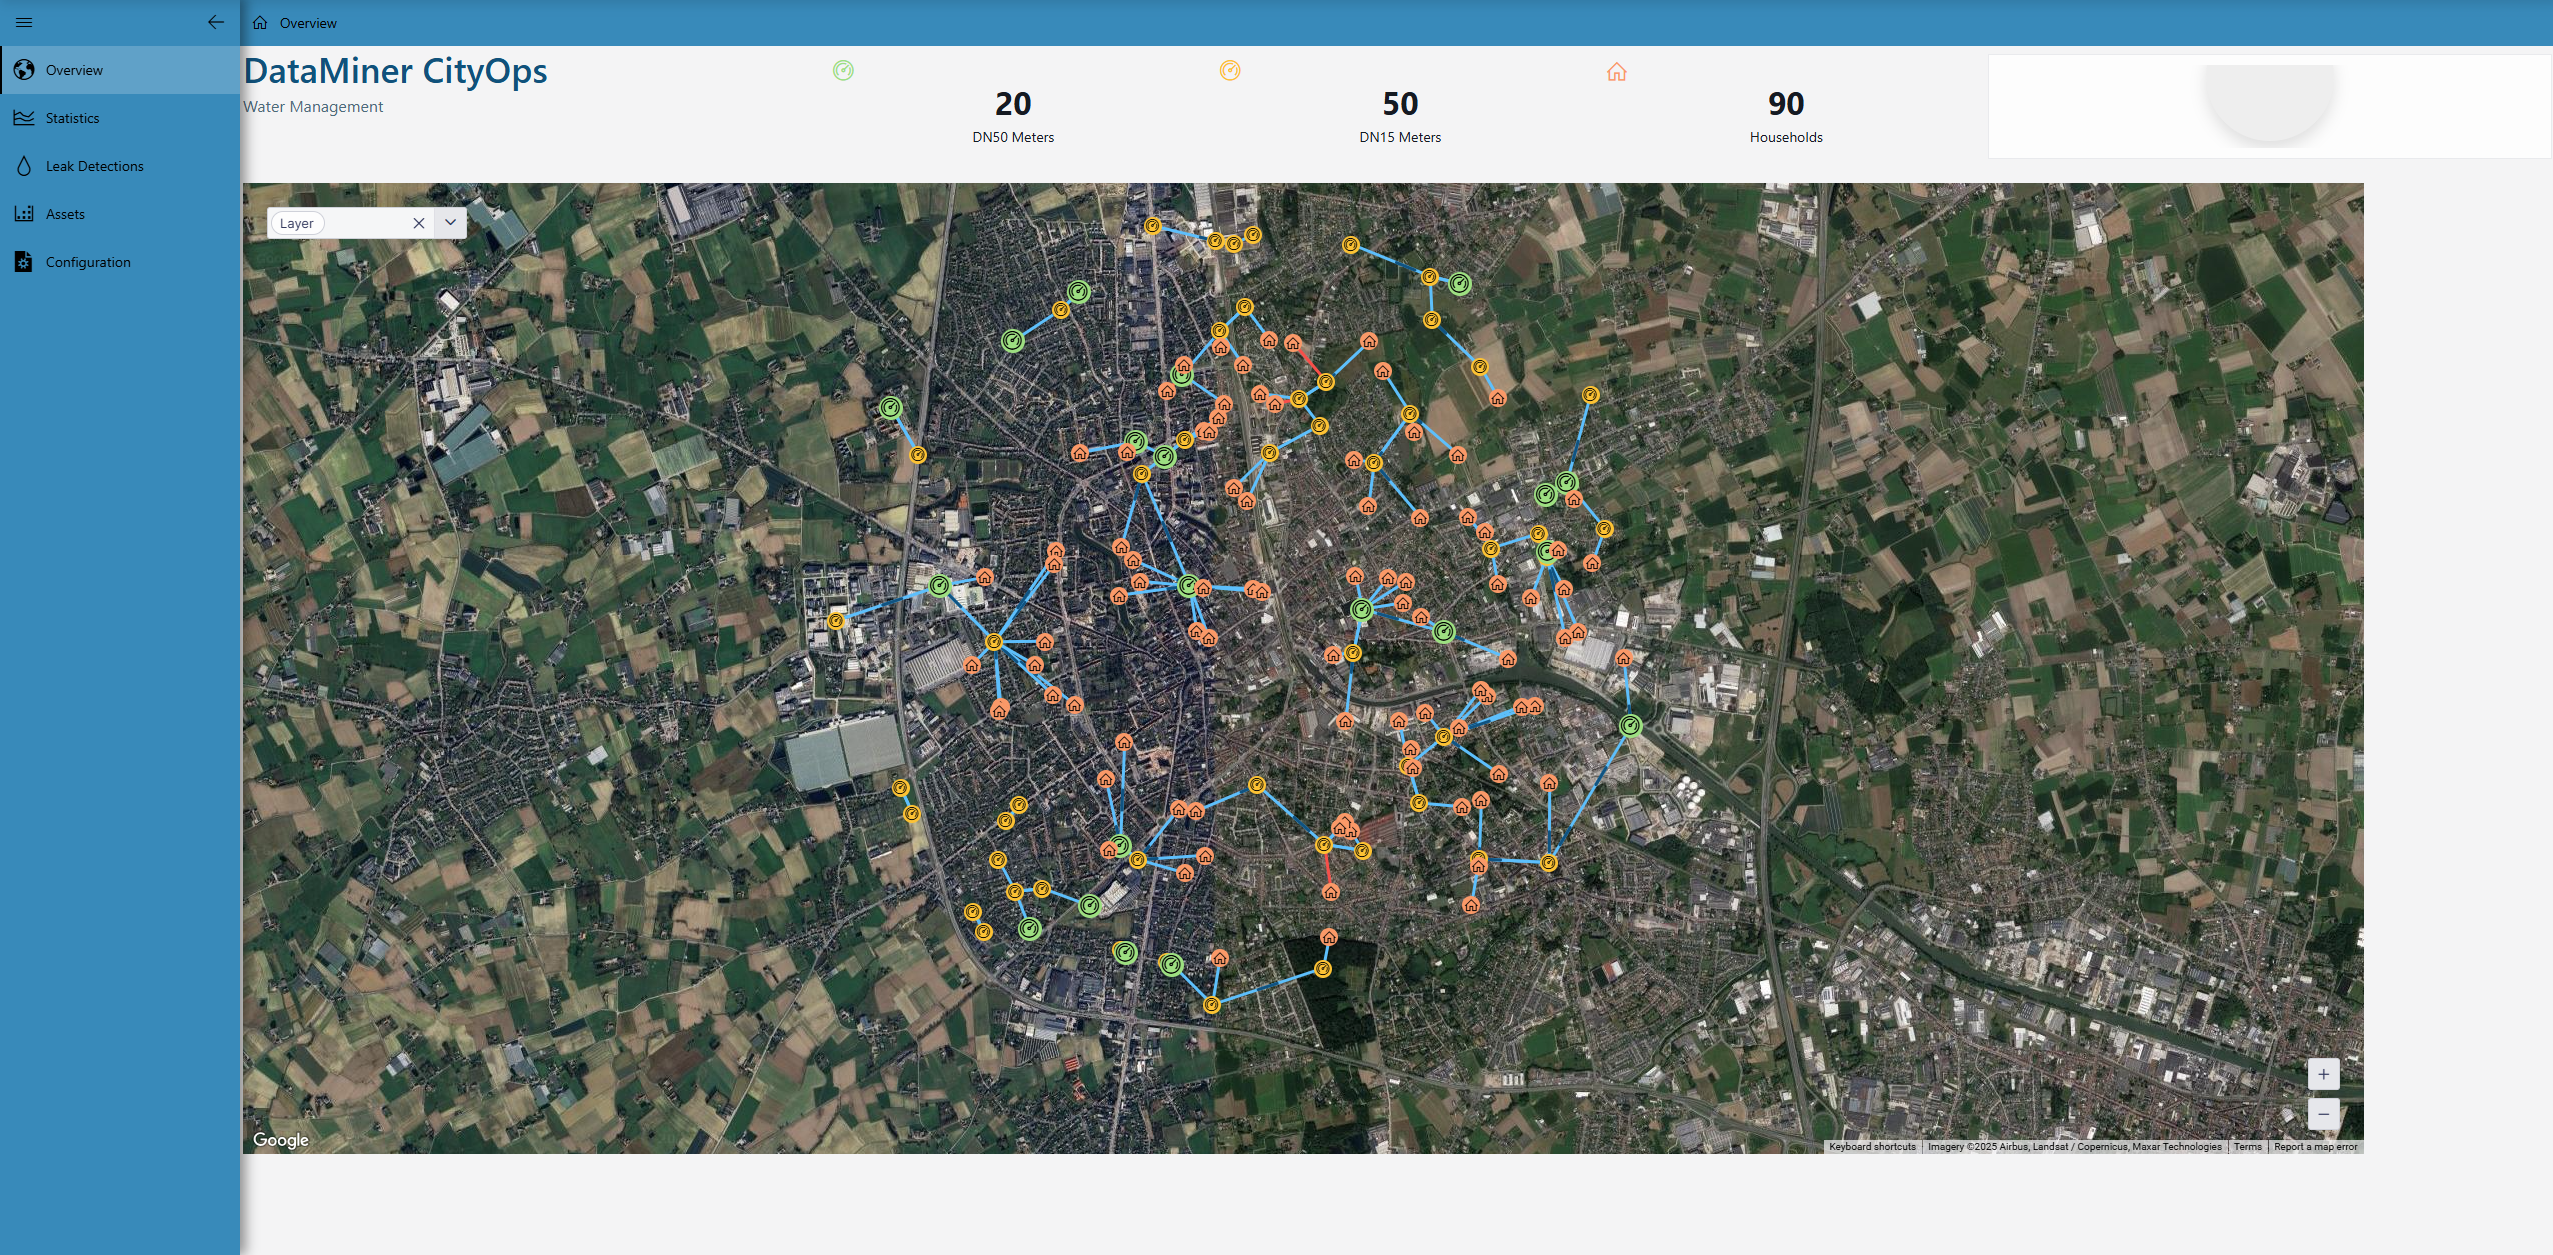This screenshot has width=2553, height=1255.
Task: Click the map Terms link
Action: (2247, 1147)
